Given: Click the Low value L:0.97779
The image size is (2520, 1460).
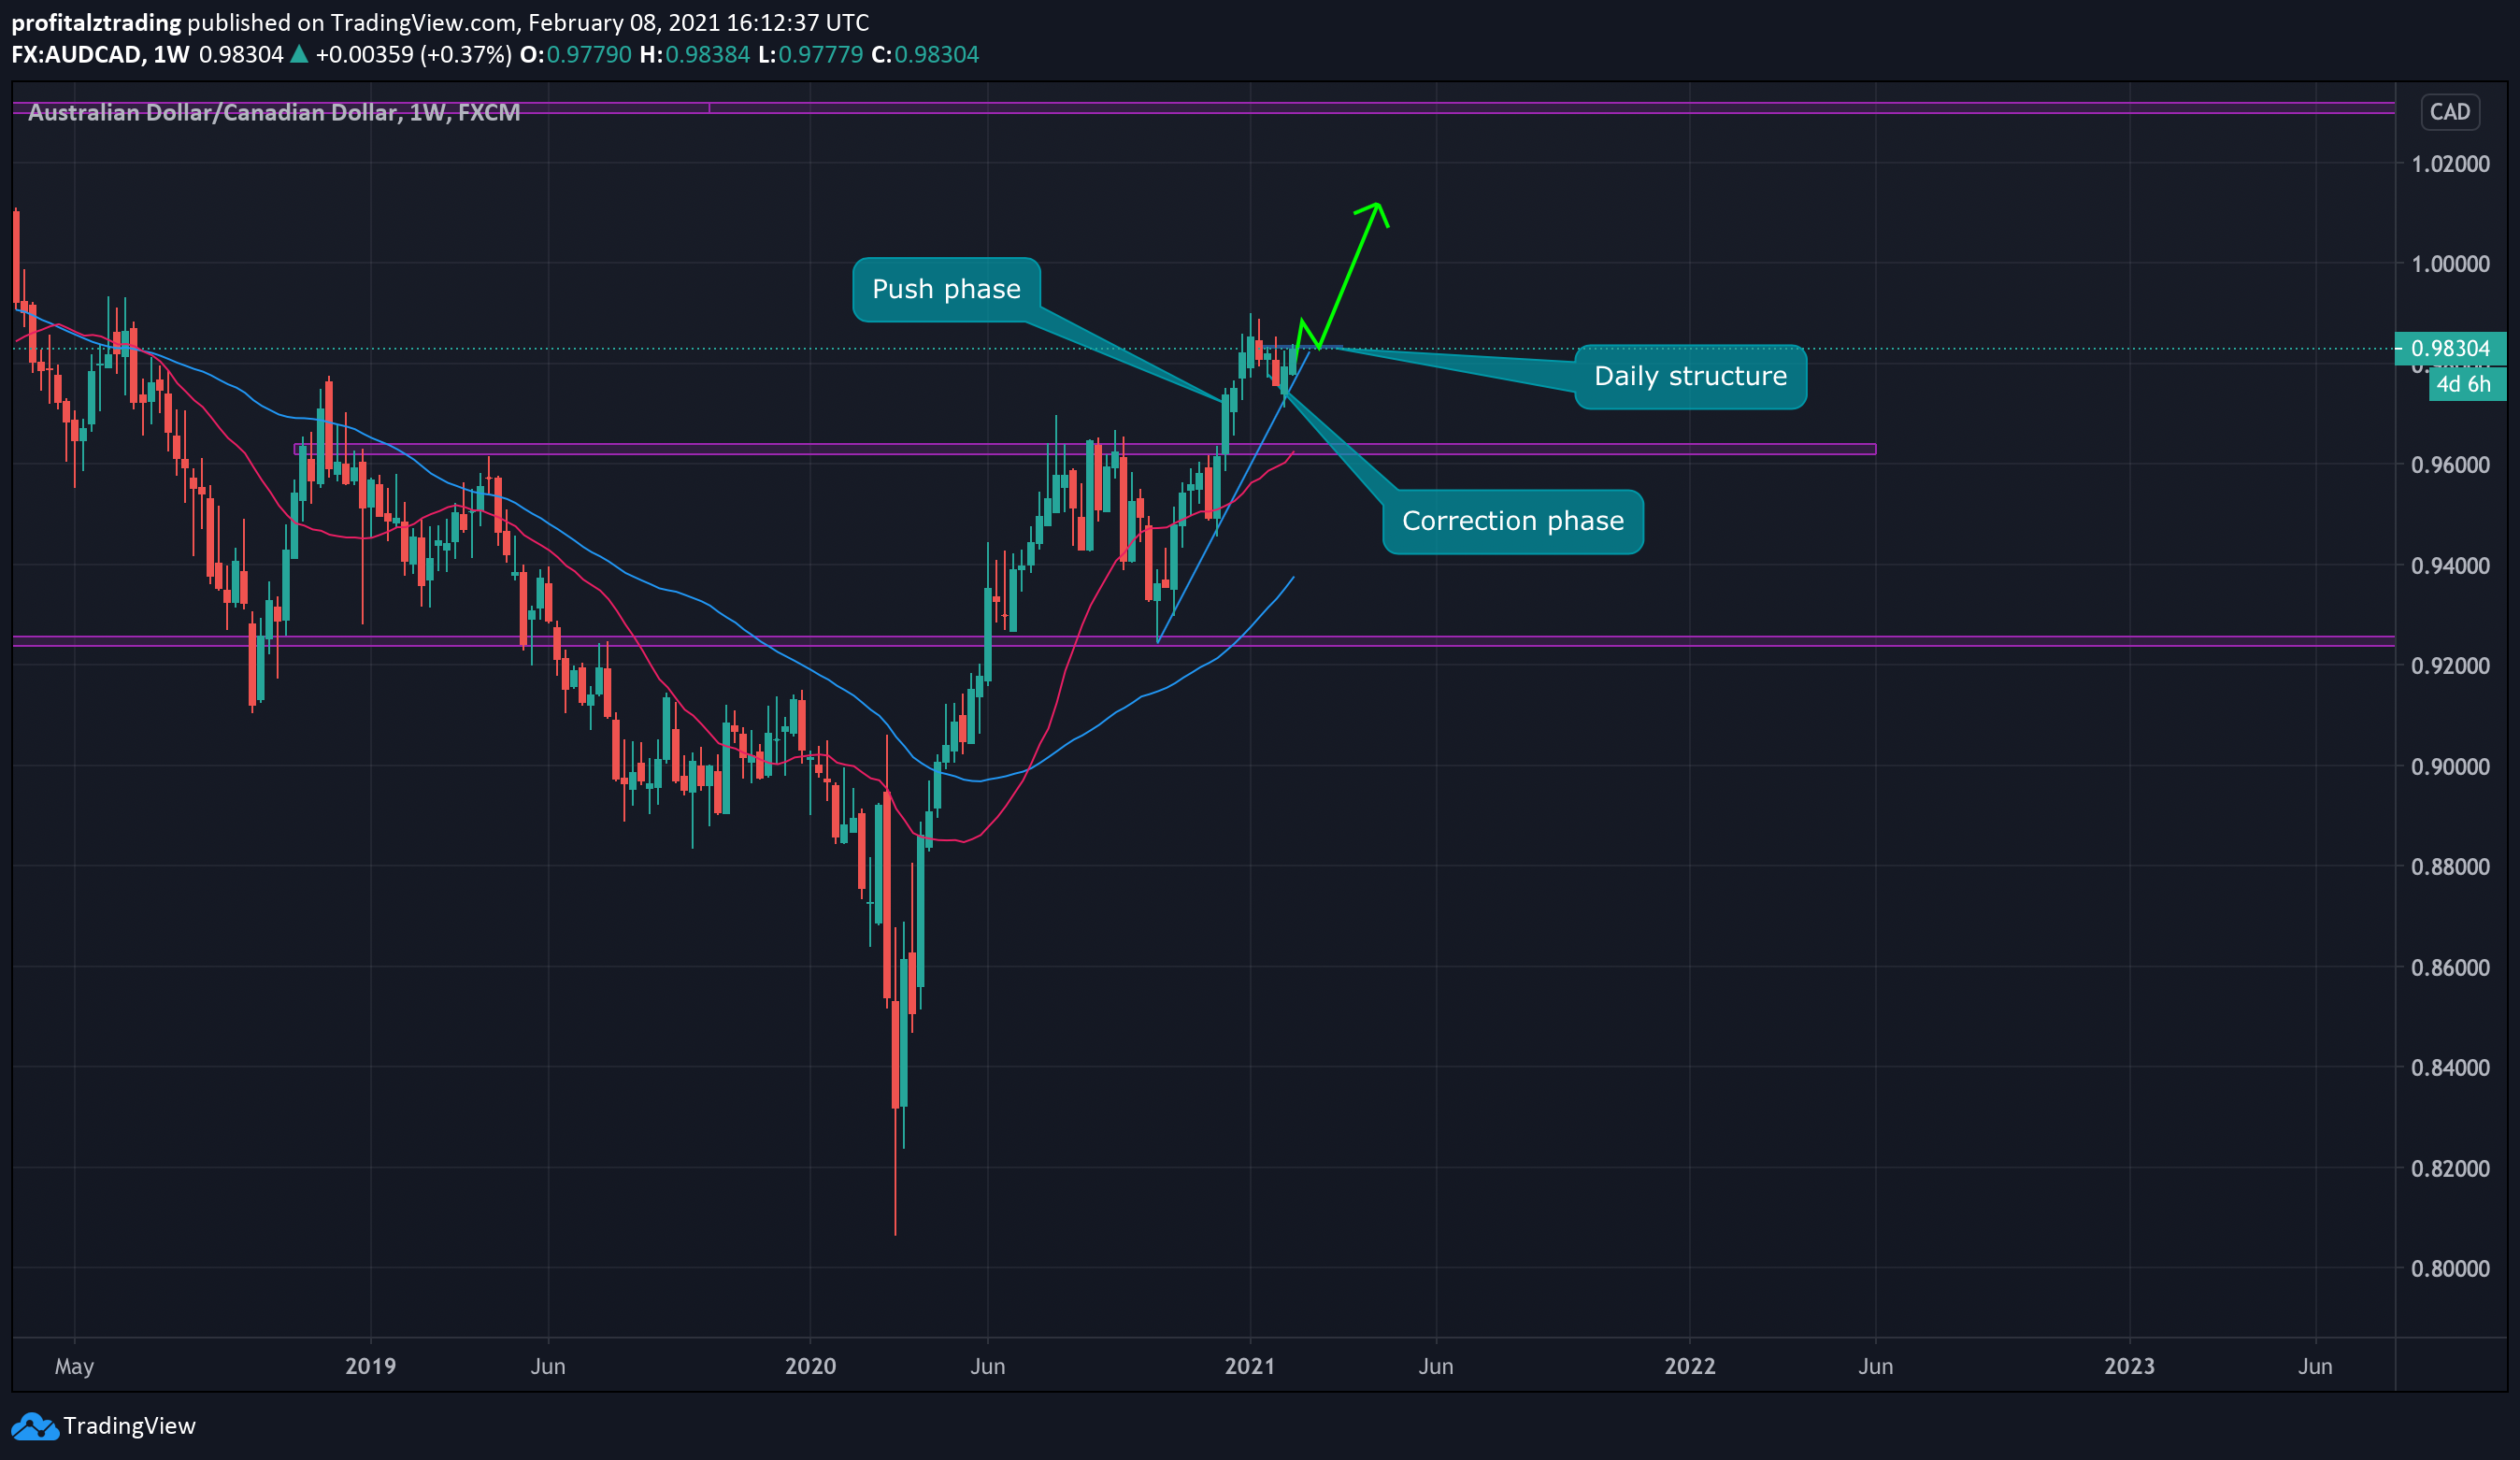Looking at the screenshot, I should pos(811,54).
